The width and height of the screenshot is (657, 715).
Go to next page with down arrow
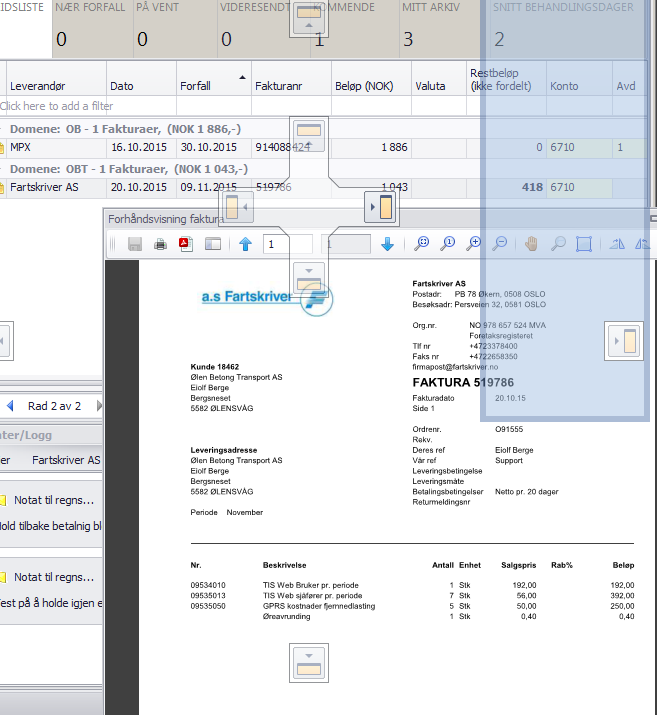pos(387,244)
